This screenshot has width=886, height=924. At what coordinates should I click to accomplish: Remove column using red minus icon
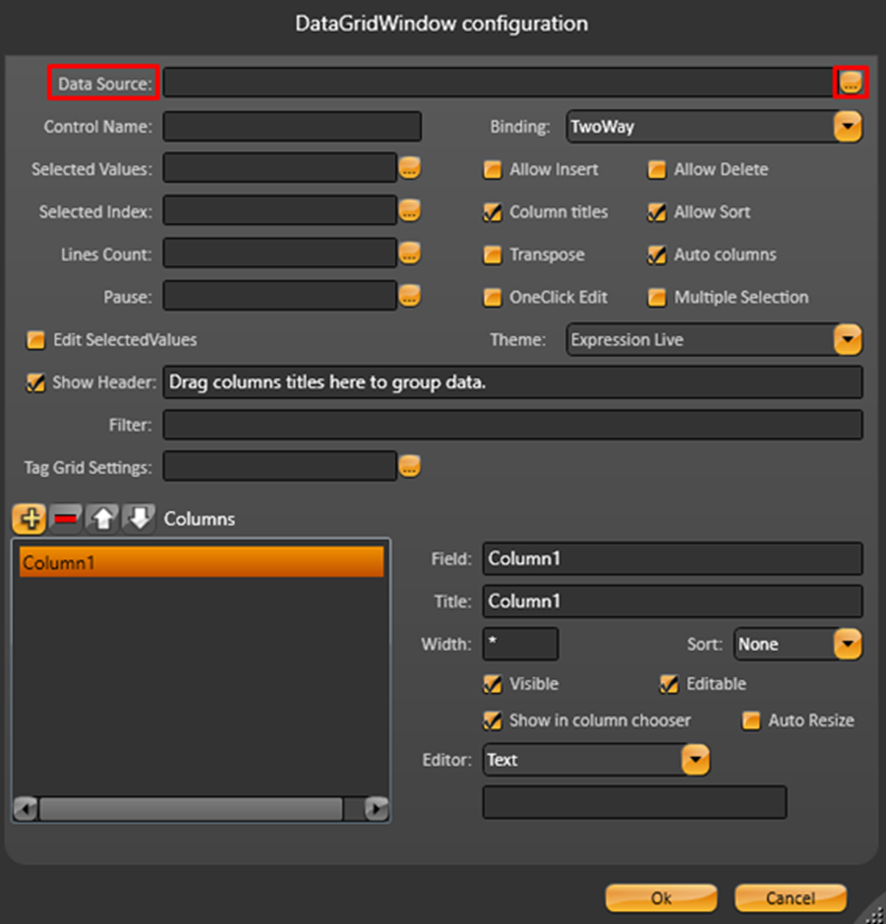click(x=66, y=518)
